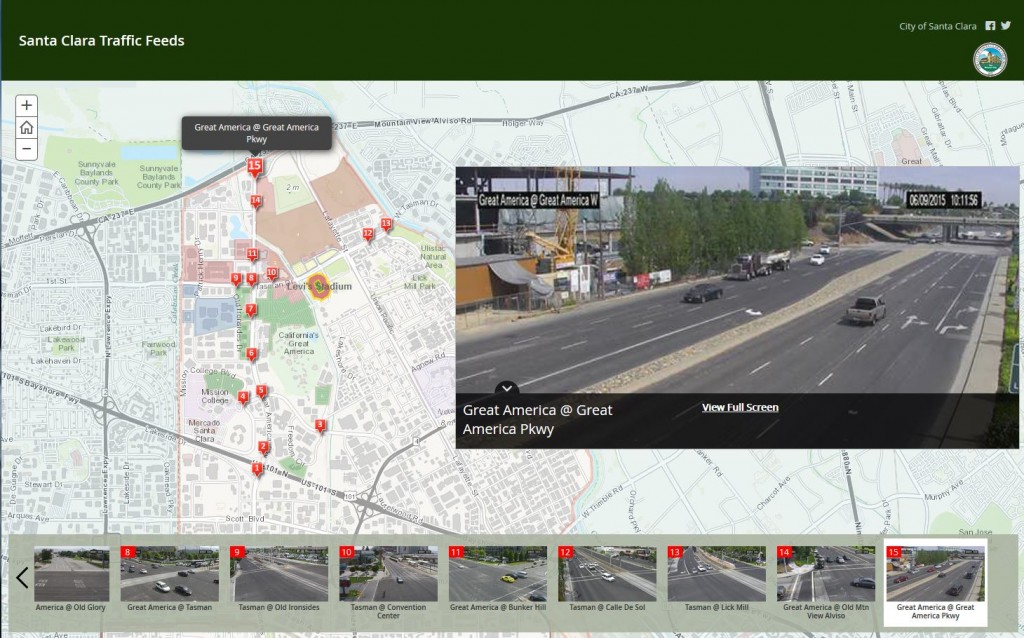Zoom in on the map
Viewport: 1024px width, 638px height.
26,105
